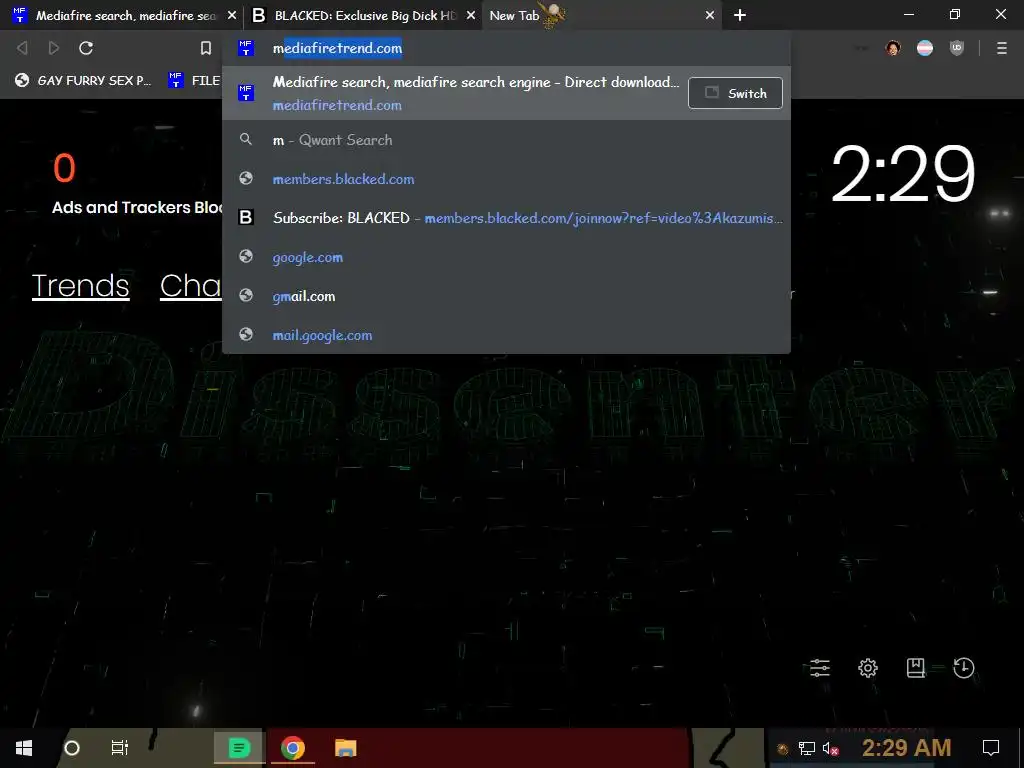Open the FILE bookmark in bookmarks bar
Viewport: 1024px width, 768px height.
click(194, 80)
